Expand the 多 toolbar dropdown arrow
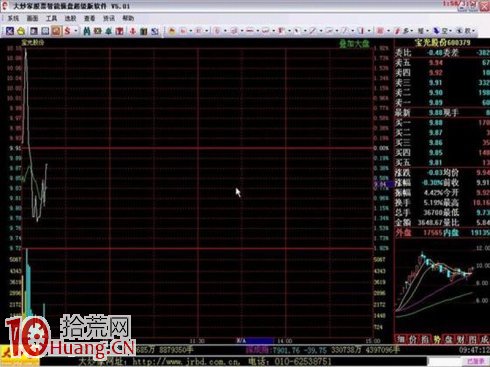Viewport: 490px width, 367px height. [412, 31]
